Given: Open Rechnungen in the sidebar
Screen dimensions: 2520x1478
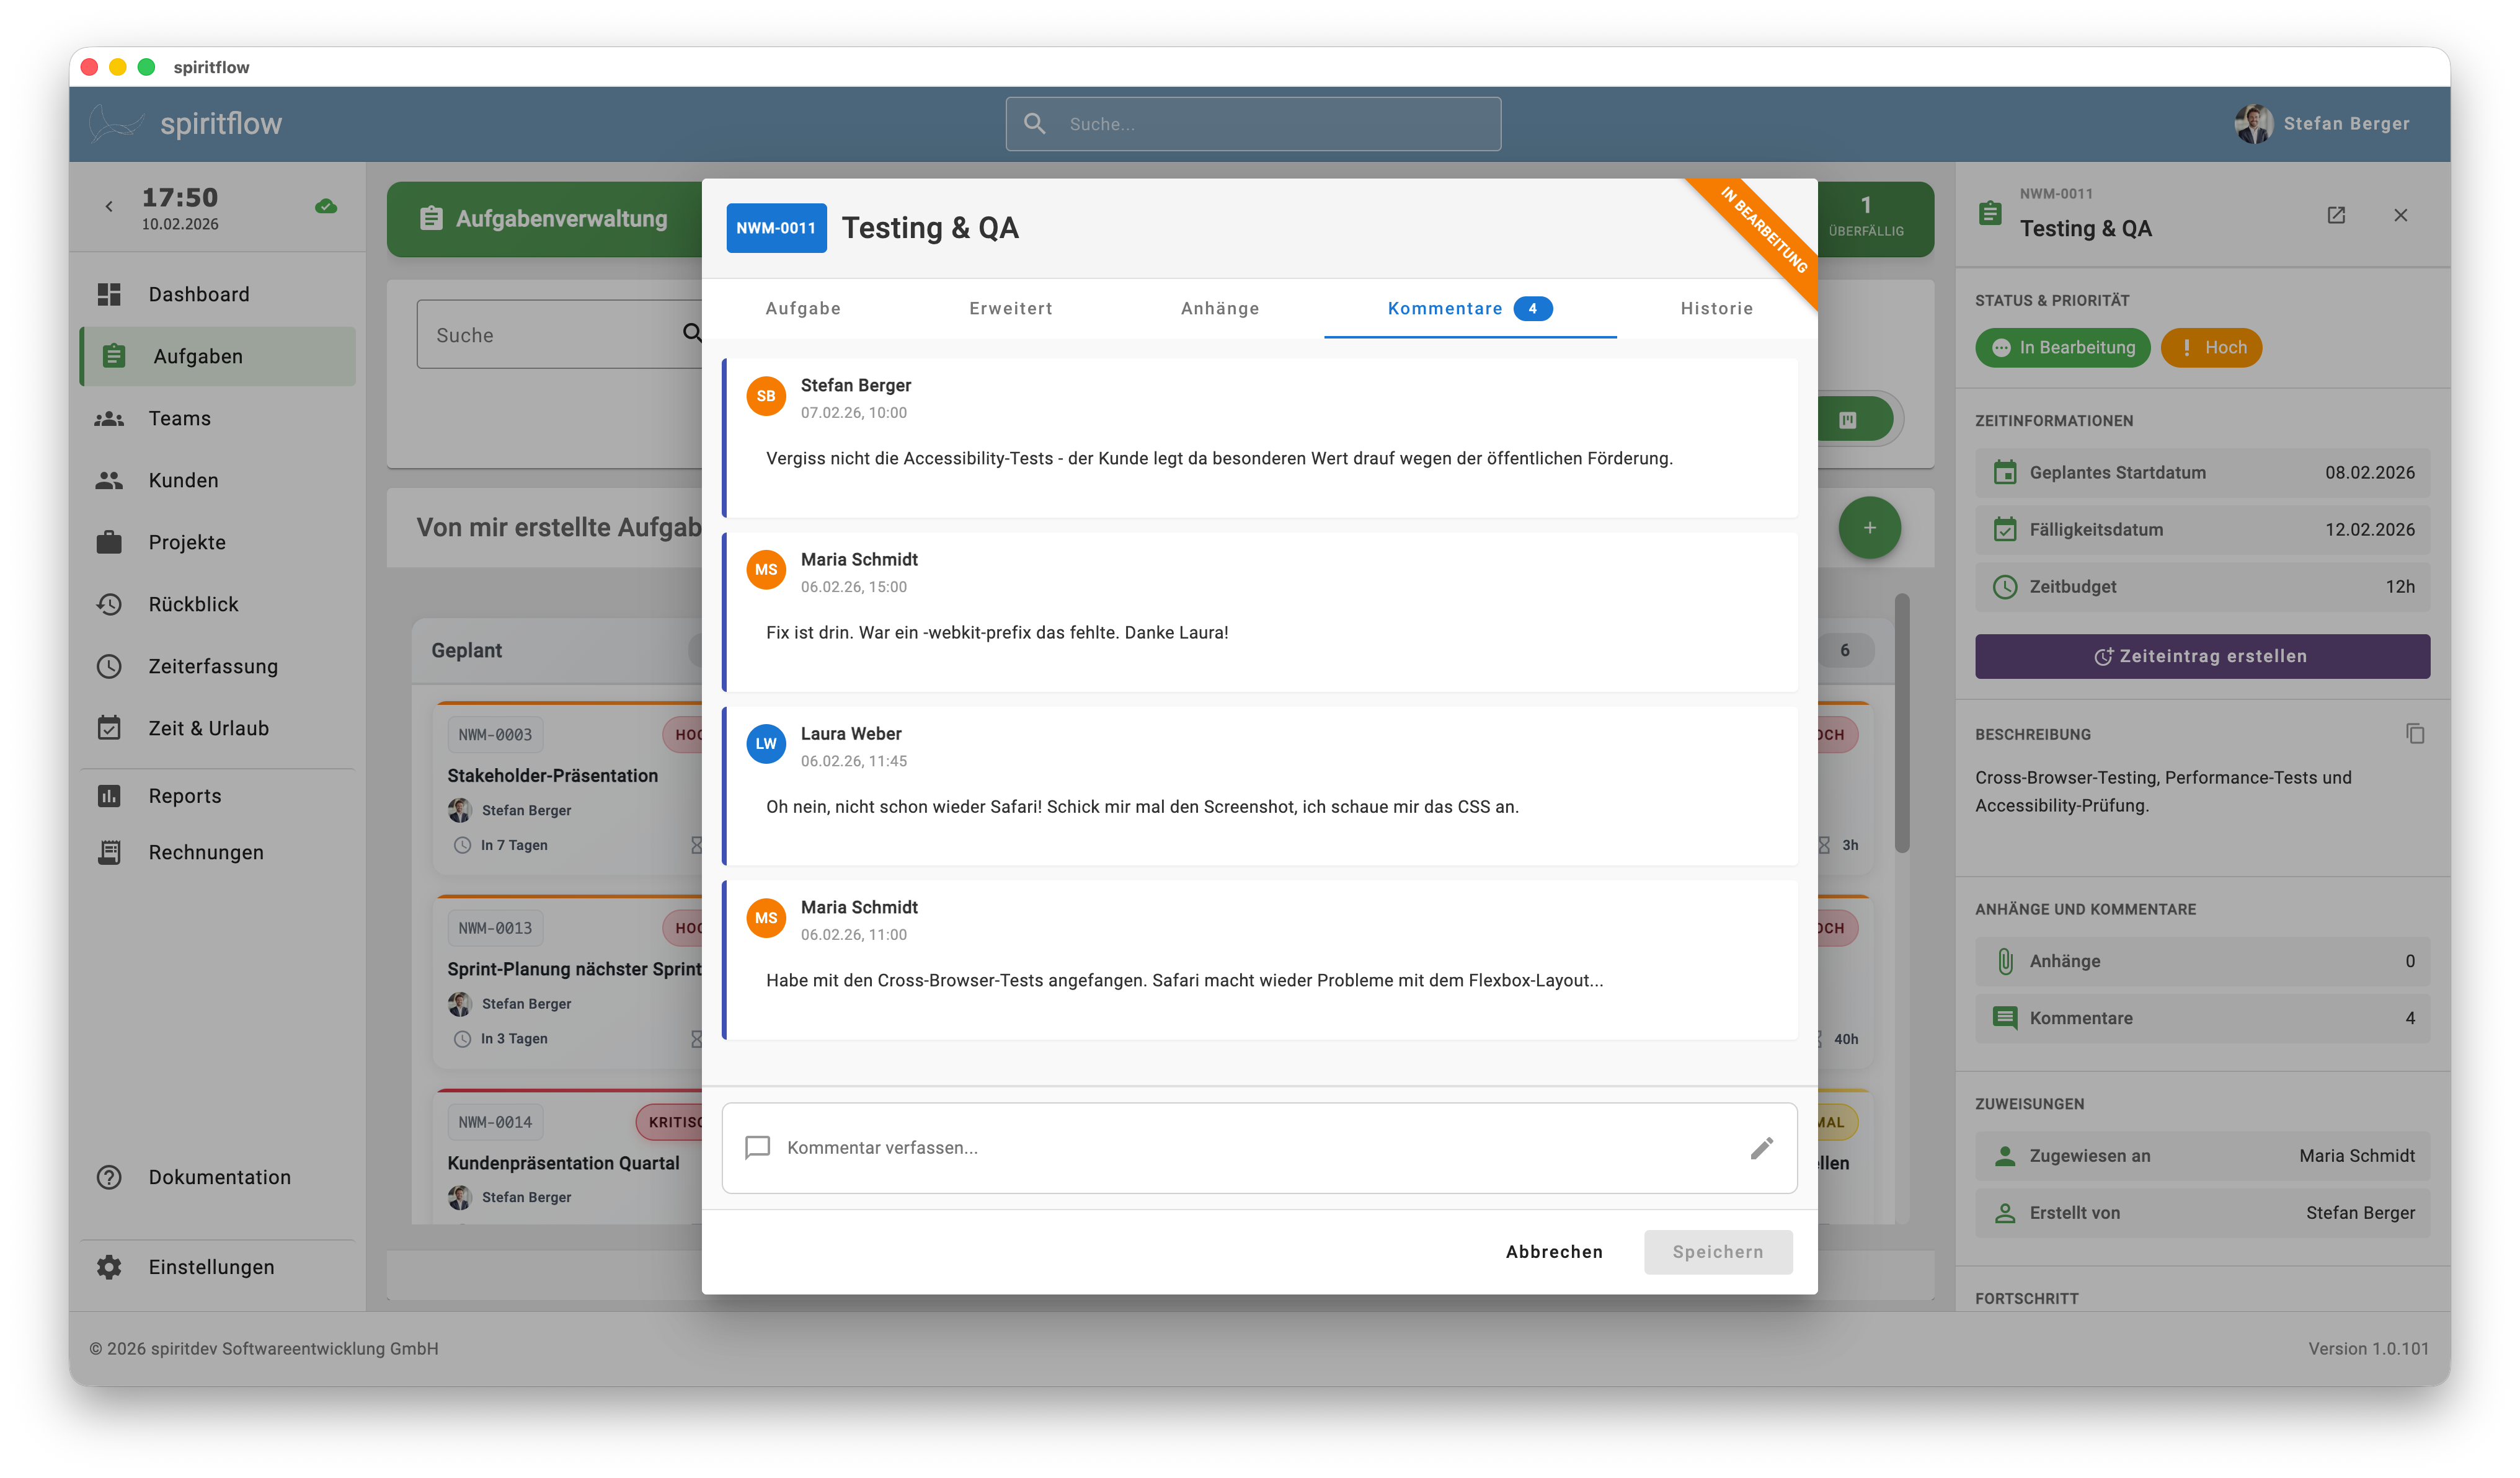Looking at the screenshot, I should pyautogui.click(x=206, y=852).
